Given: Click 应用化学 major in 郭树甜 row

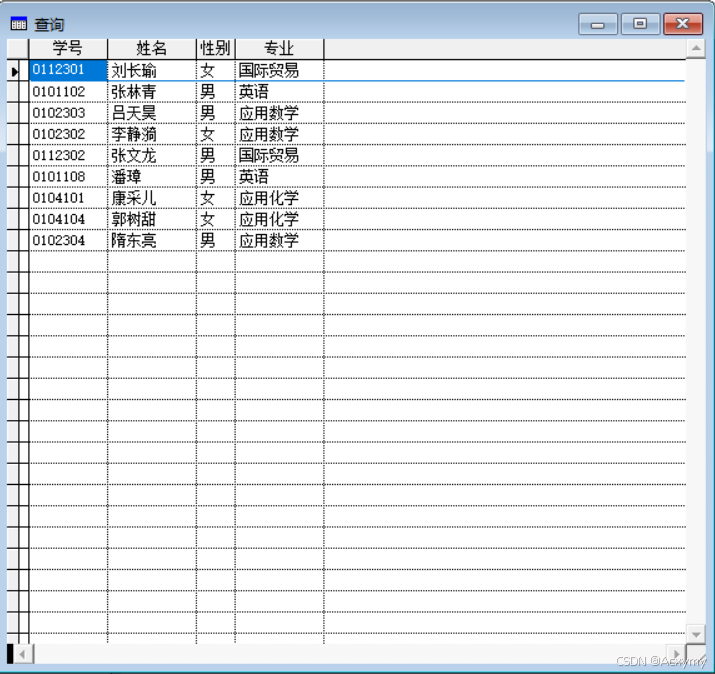Looking at the screenshot, I should 280,219.
